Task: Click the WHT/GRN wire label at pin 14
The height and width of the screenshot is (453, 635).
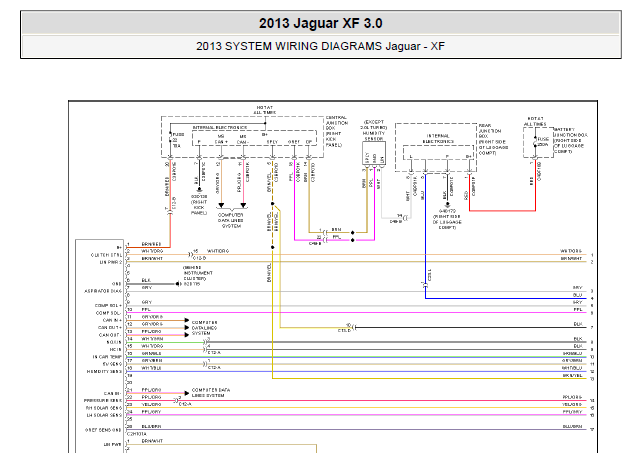Action: coord(152,339)
